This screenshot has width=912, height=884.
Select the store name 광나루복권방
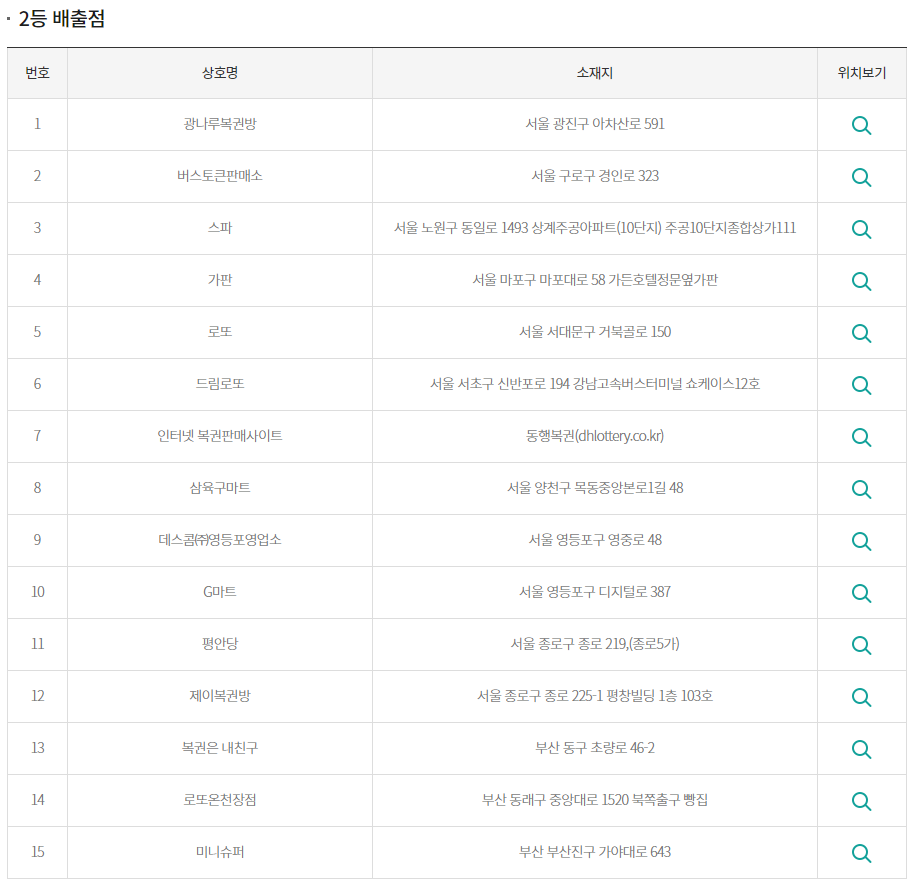click(220, 124)
